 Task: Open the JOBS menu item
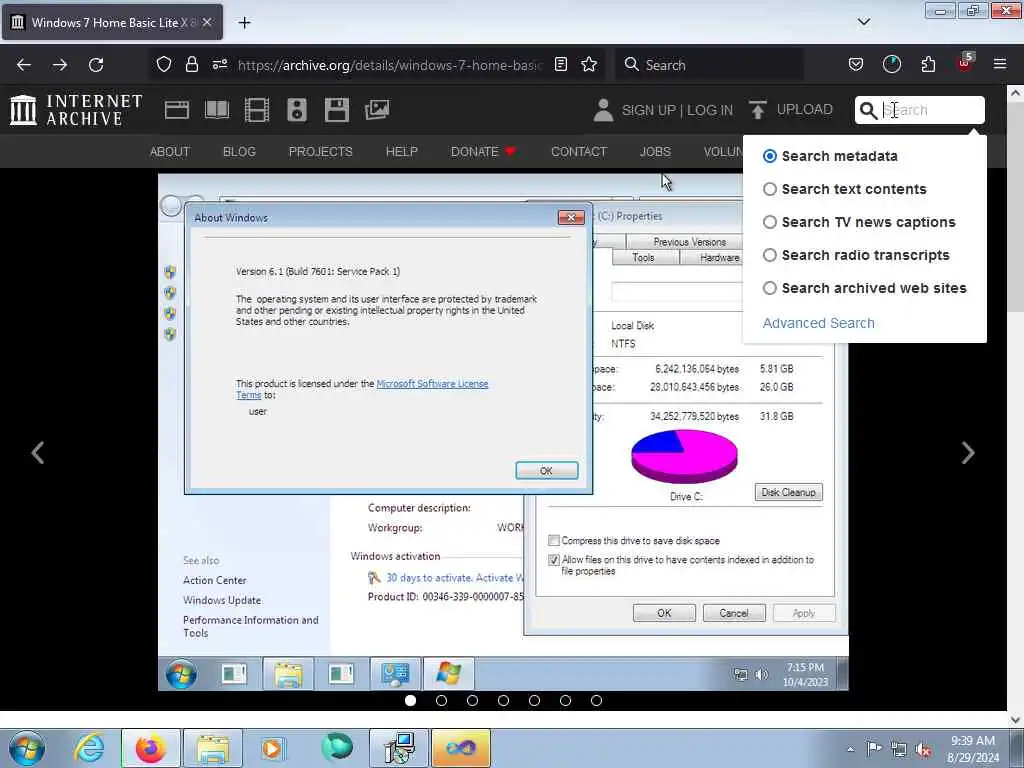tap(655, 152)
